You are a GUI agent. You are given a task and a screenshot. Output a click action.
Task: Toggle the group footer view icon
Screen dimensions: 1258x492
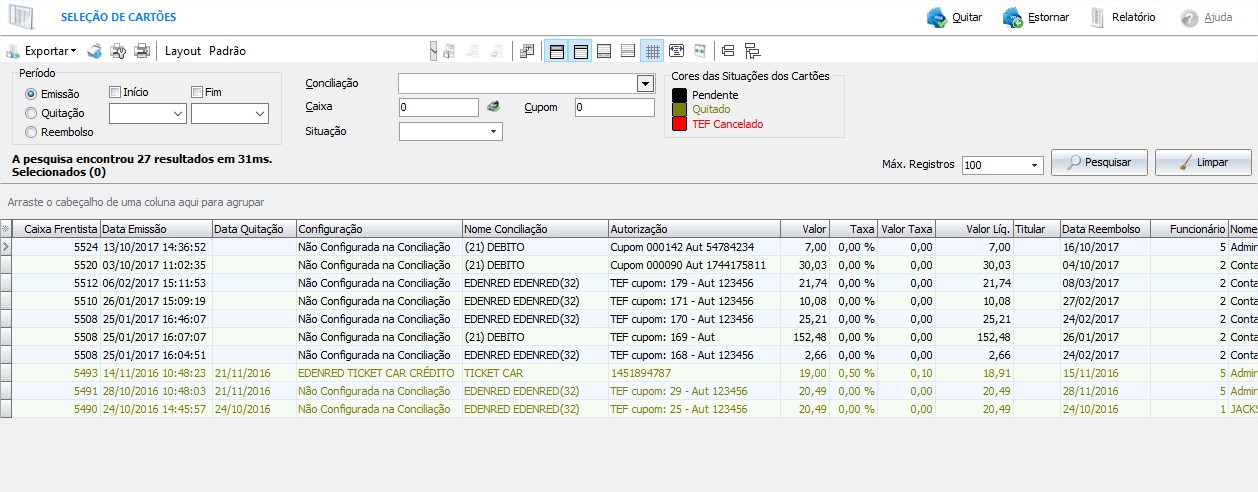(628, 50)
